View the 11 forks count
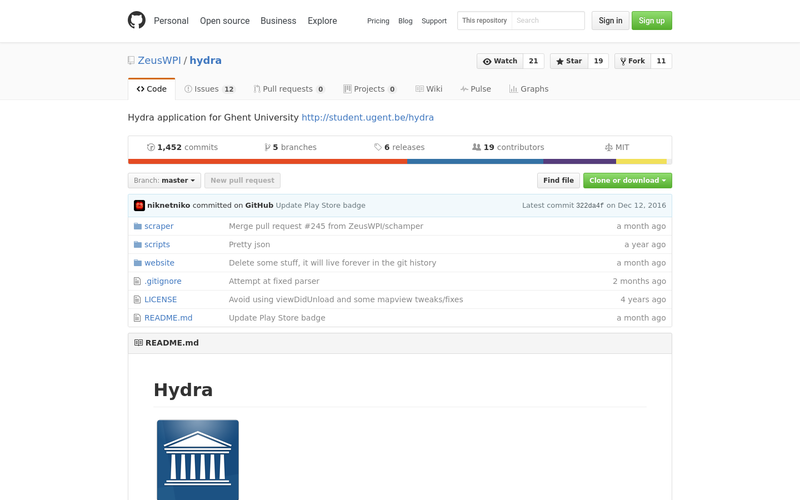800x500 pixels. (661, 61)
